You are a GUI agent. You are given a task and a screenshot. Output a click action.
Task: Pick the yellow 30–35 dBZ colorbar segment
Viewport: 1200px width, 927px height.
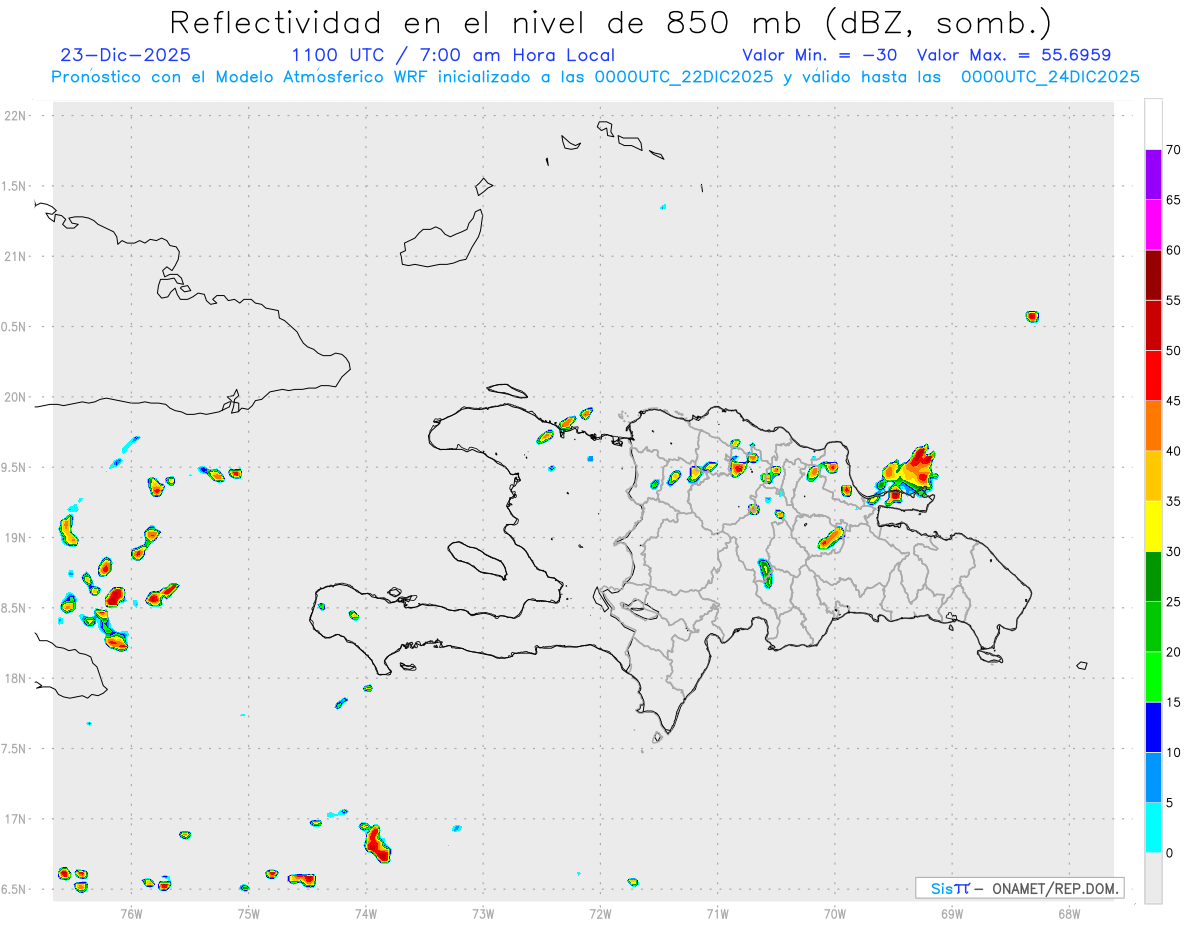click(x=1153, y=526)
